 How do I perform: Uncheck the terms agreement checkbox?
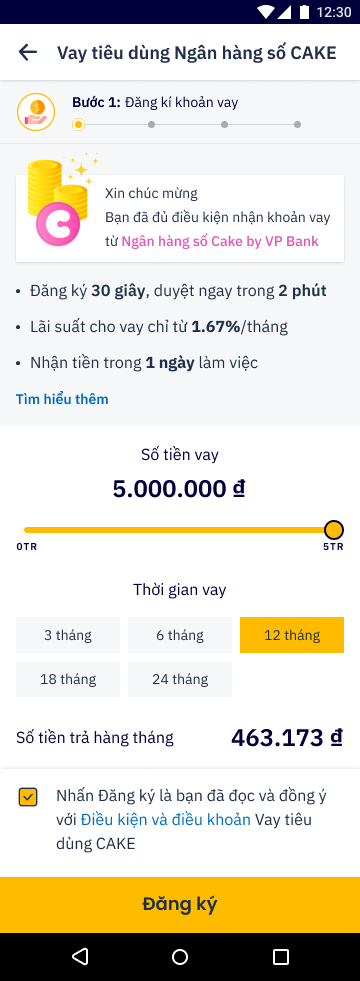[28, 797]
